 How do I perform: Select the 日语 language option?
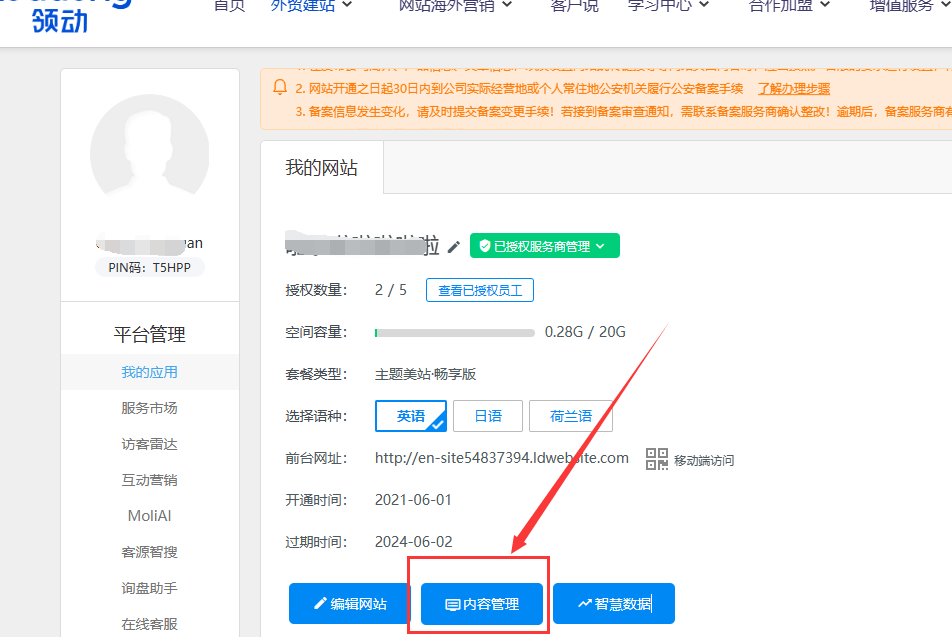tap(488, 416)
